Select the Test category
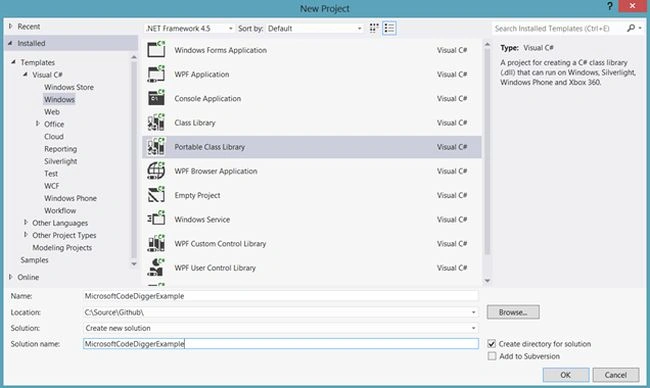The image size is (650, 388). tap(51, 174)
